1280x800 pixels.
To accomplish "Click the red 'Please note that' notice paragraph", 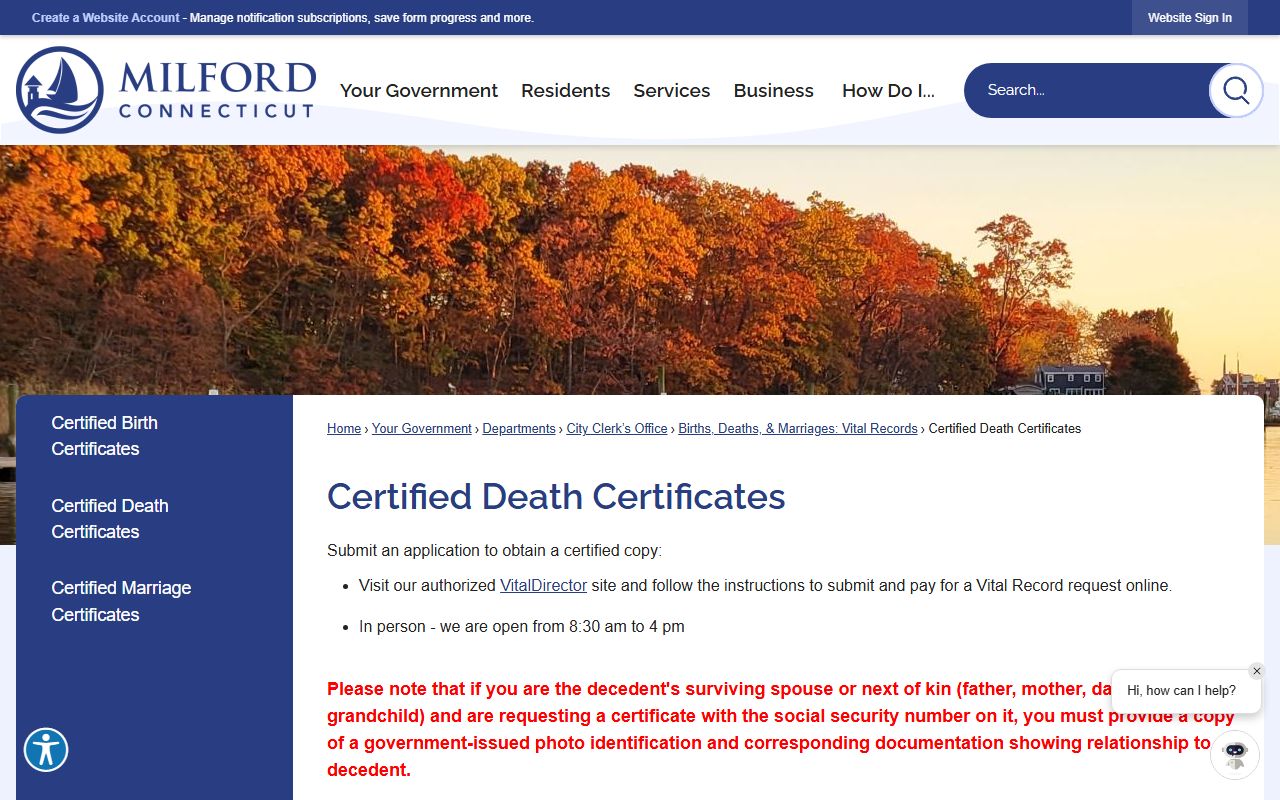I will tap(781, 729).
